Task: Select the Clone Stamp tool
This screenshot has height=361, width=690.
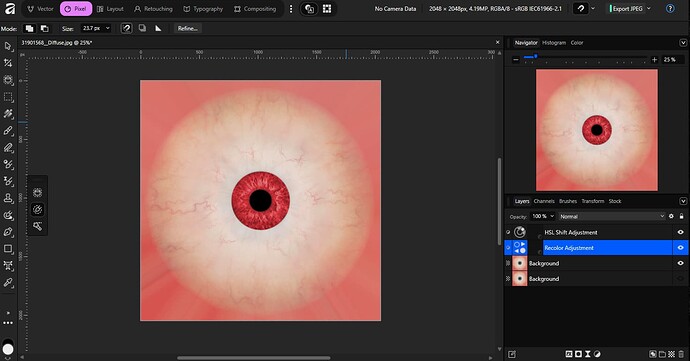Action: coord(8,198)
